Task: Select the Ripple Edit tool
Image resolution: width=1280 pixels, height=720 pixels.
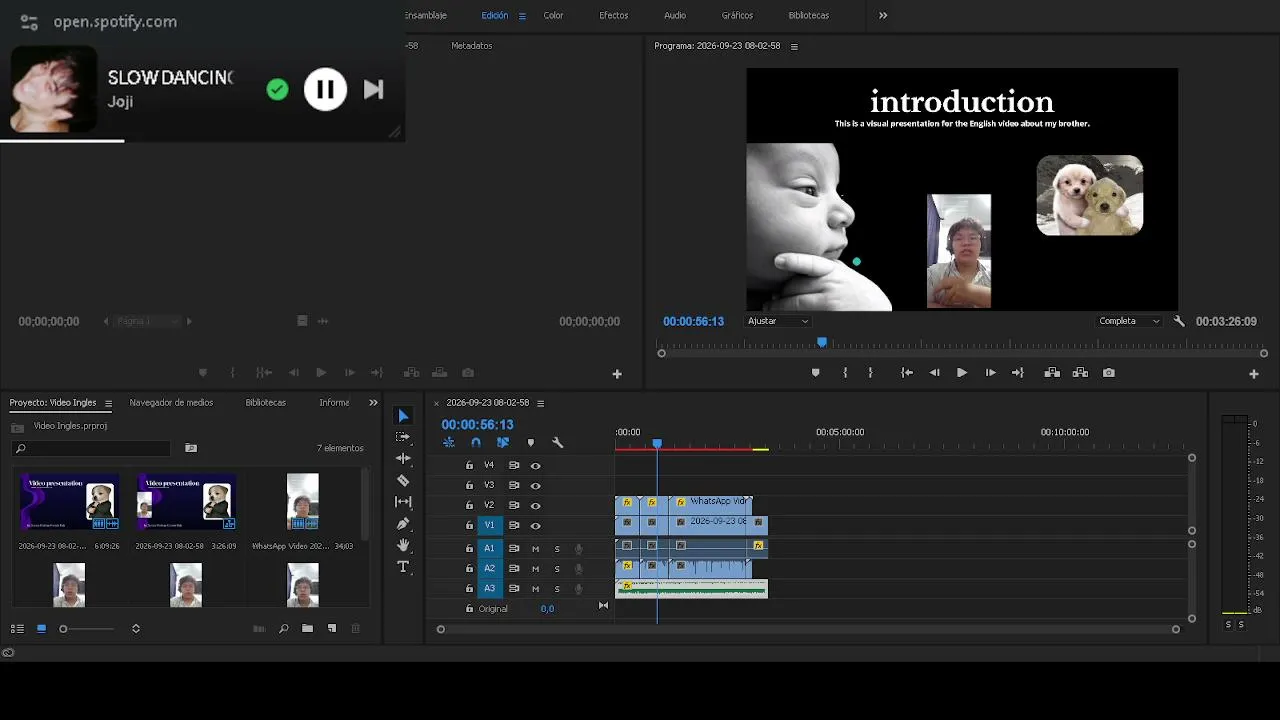Action: tap(403, 458)
